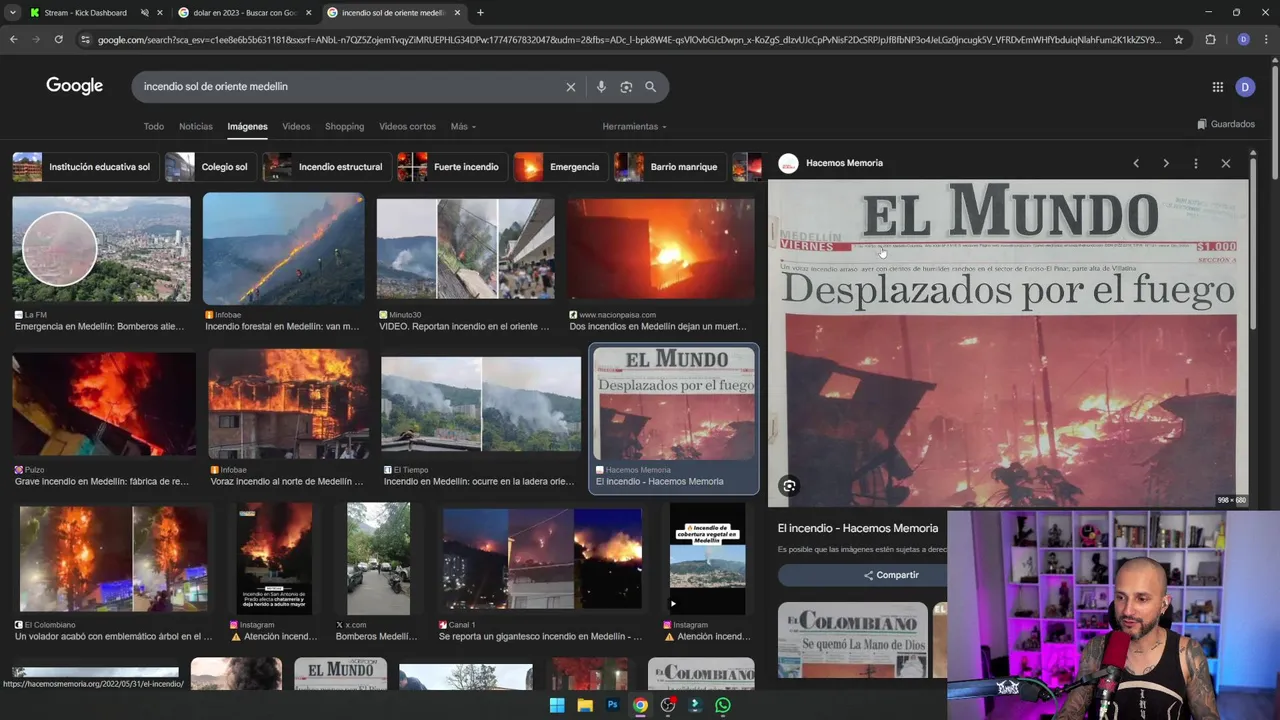Open WhatsApp from taskbar
This screenshot has height=720, width=1280.
723,705
